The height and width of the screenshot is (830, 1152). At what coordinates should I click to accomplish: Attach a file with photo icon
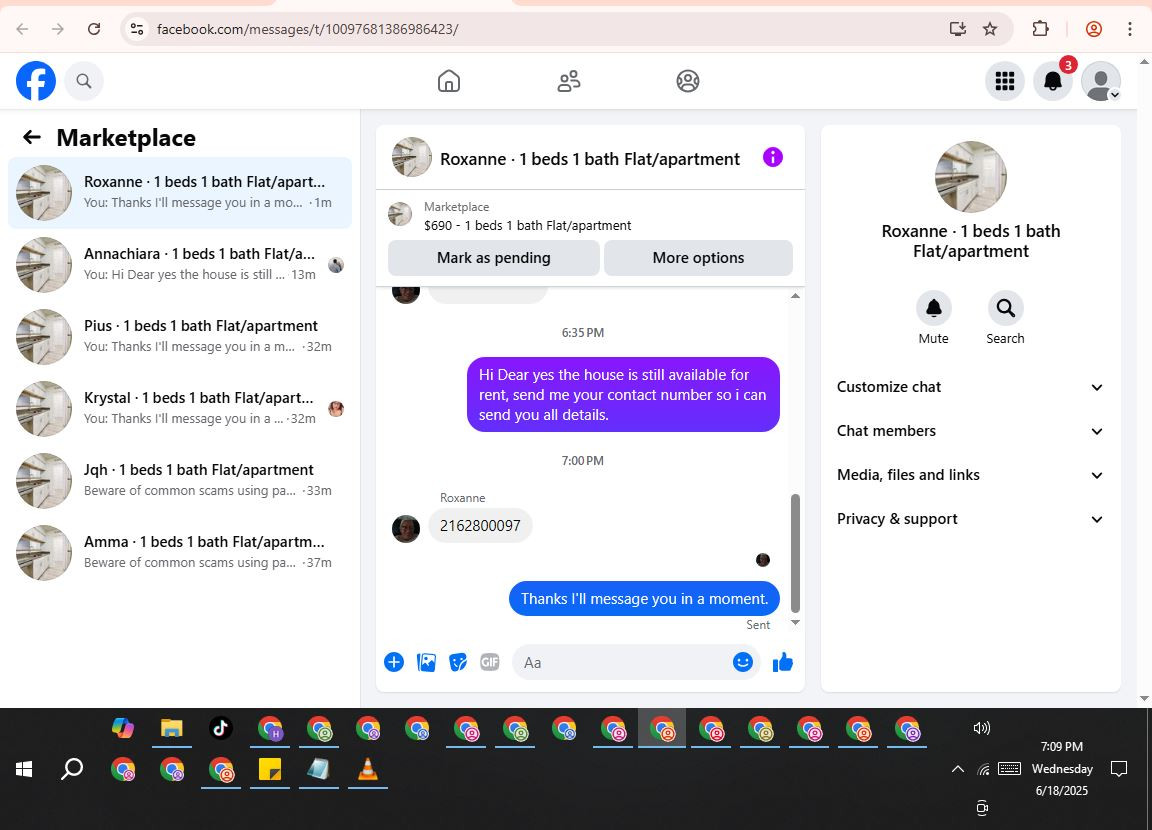point(426,663)
